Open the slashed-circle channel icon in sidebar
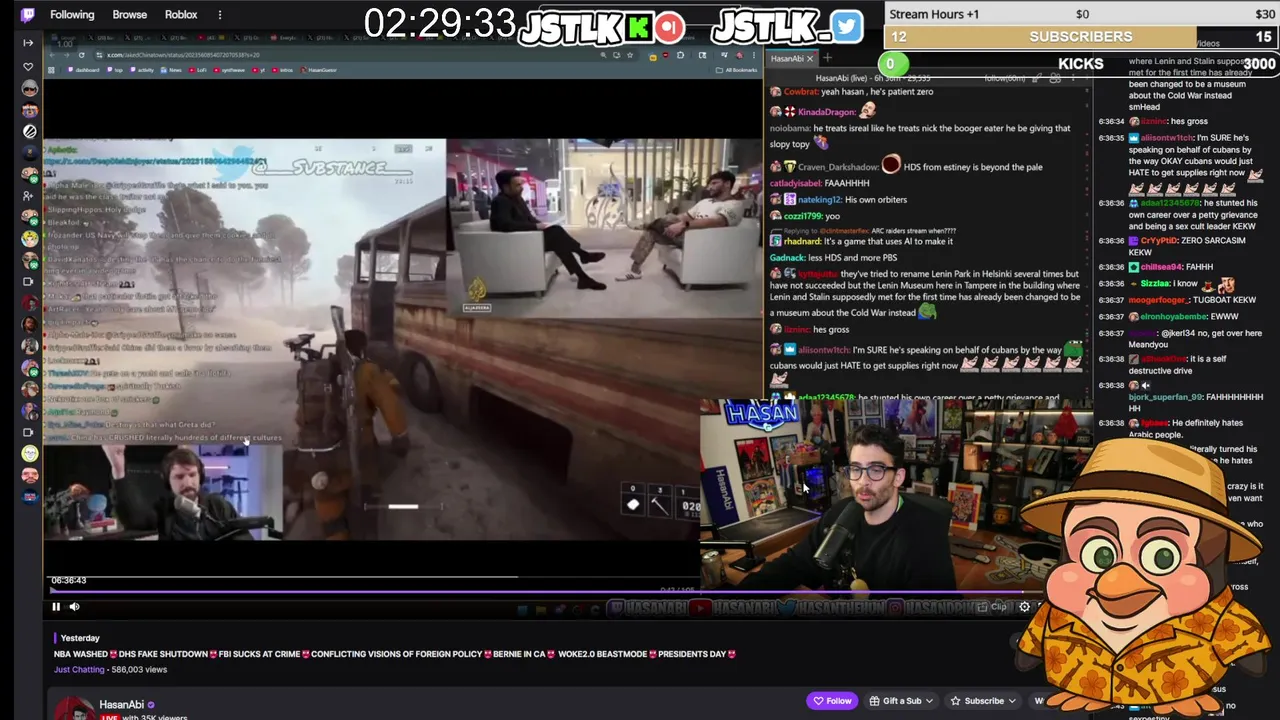The height and width of the screenshot is (720, 1280). point(29,132)
